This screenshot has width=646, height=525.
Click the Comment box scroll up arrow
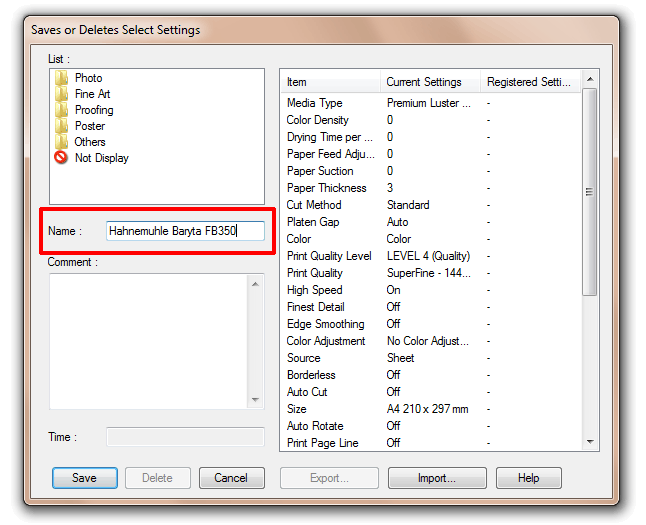pos(255,284)
